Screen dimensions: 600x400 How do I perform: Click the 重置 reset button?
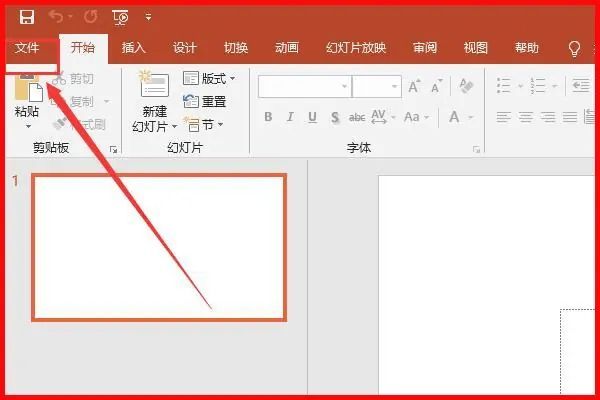click(205, 101)
